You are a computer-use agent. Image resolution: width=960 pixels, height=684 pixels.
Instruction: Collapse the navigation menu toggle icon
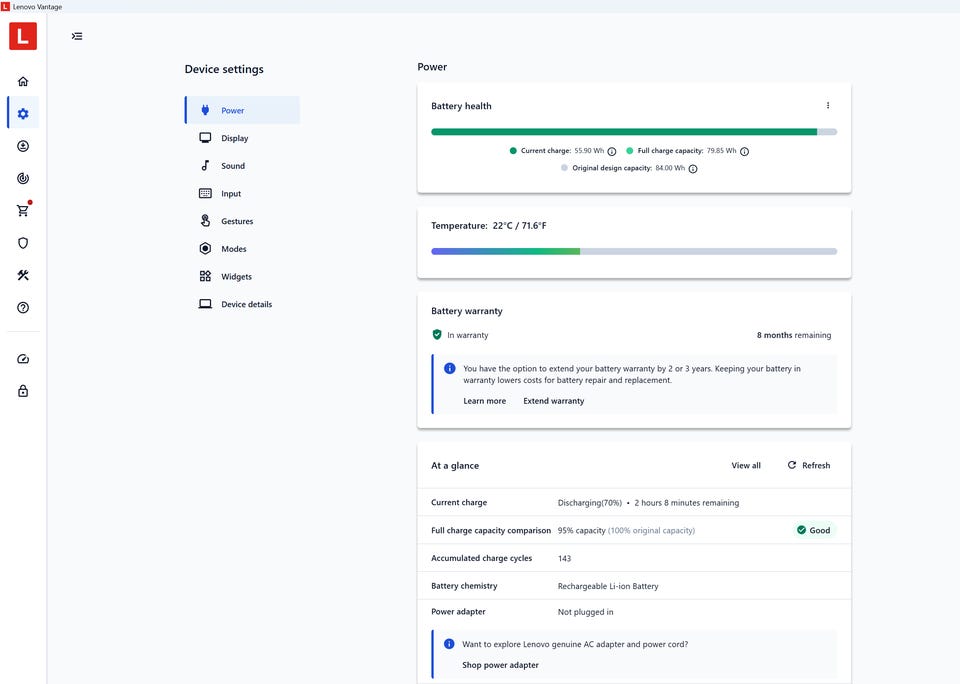[x=77, y=36]
